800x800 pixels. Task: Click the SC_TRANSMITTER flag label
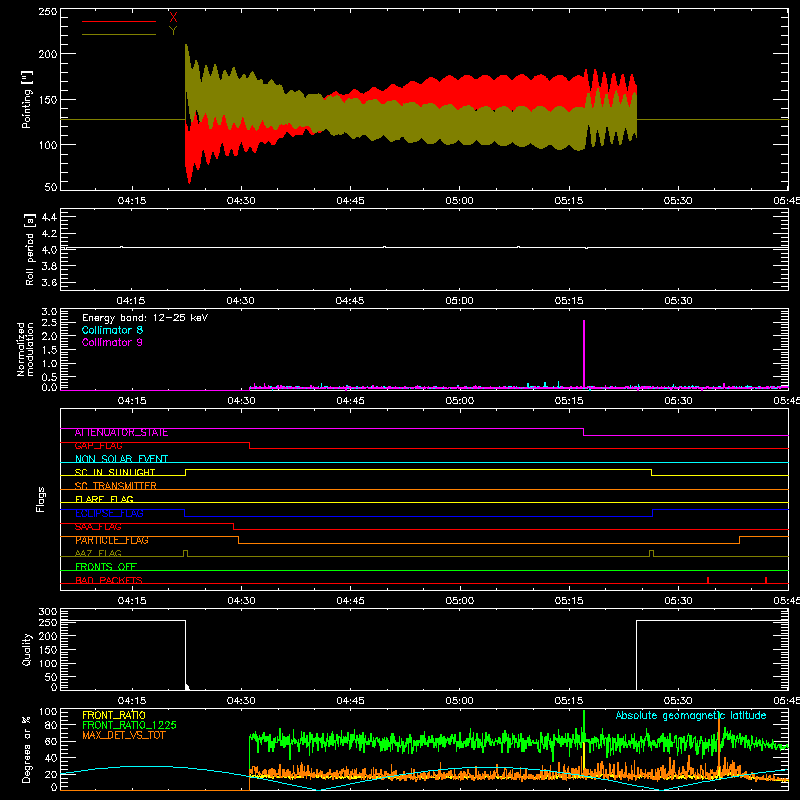[116, 486]
